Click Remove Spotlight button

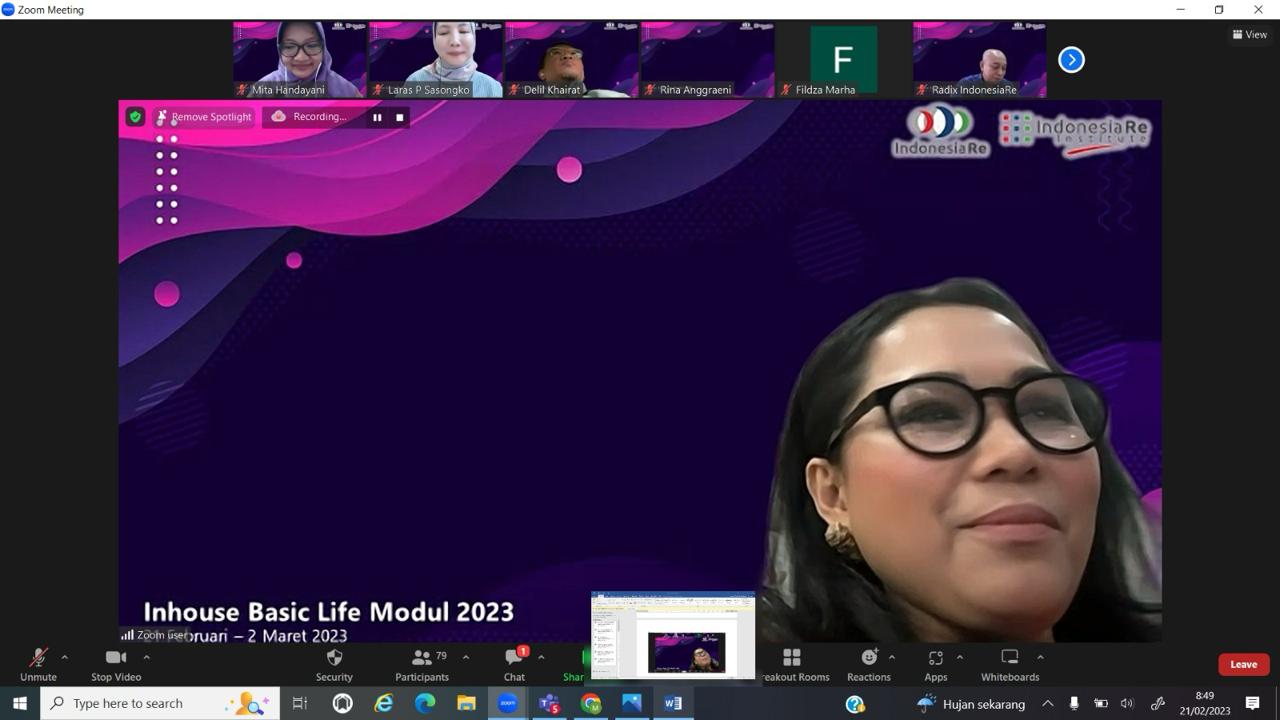point(204,117)
